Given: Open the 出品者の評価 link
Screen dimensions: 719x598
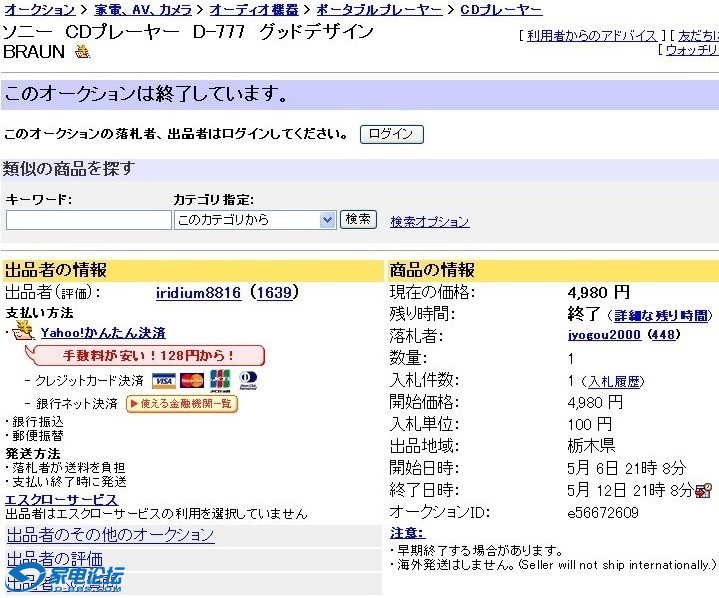Looking at the screenshot, I should click(x=55, y=559).
